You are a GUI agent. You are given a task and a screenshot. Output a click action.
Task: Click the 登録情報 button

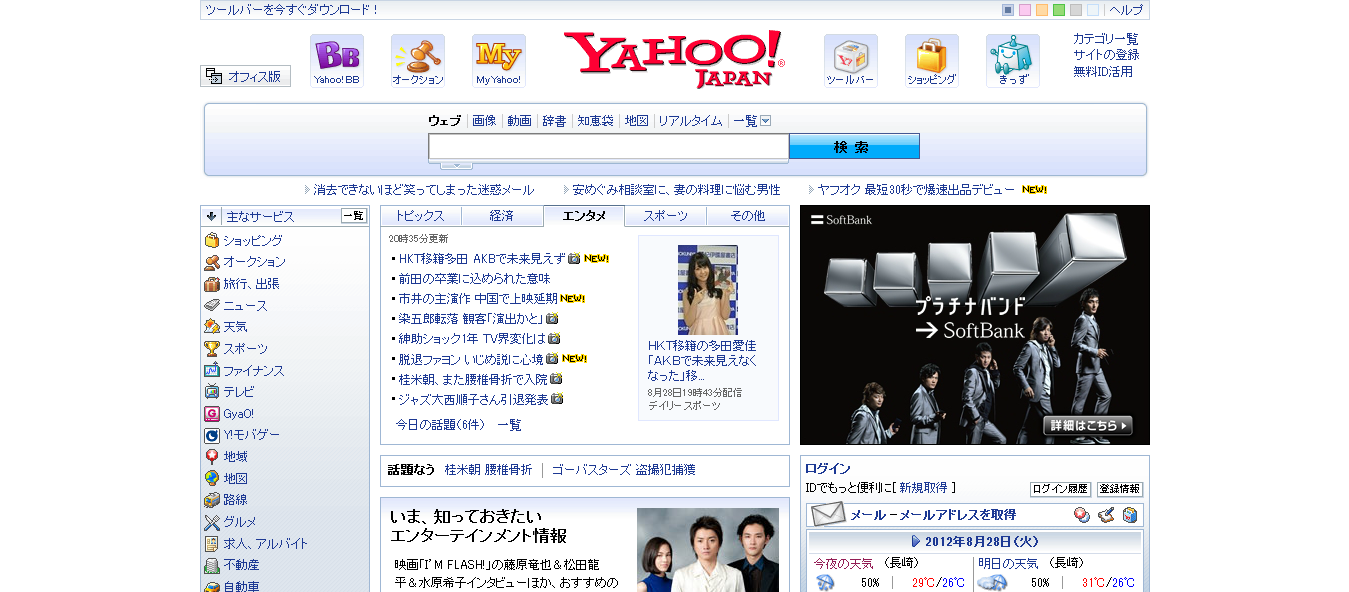(x=1120, y=489)
